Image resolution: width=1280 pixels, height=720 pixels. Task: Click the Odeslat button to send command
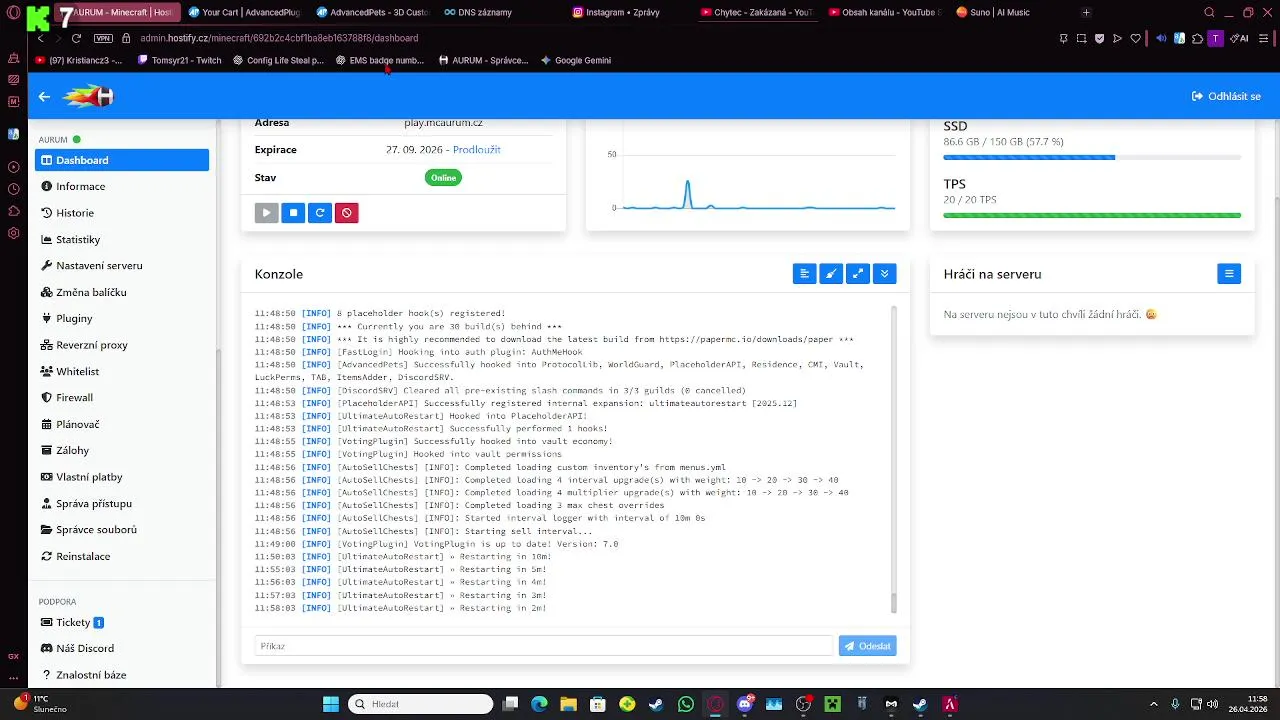pos(867,646)
